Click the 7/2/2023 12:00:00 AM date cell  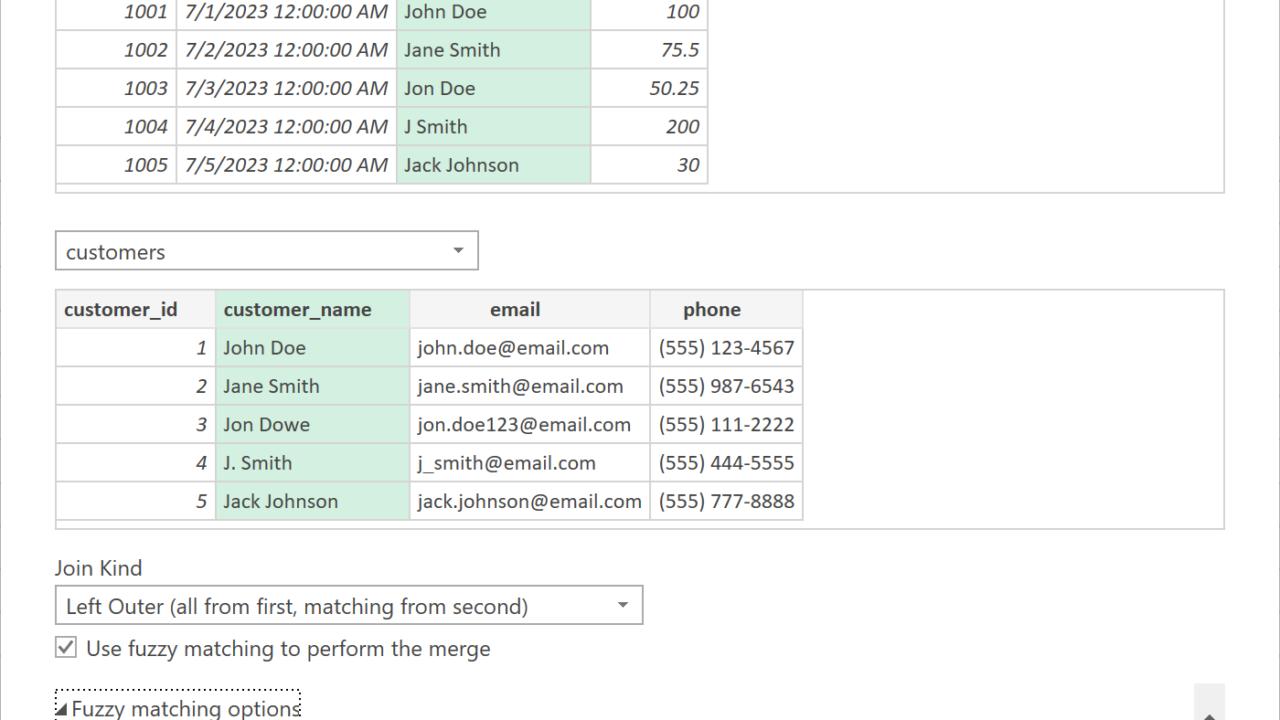click(x=286, y=50)
